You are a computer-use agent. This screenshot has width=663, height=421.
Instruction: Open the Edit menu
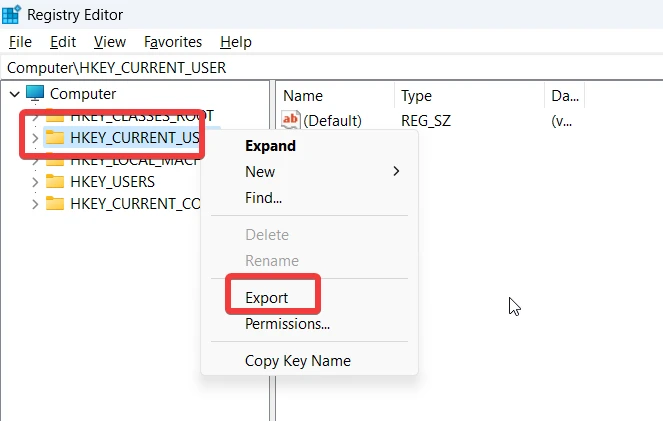[63, 42]
